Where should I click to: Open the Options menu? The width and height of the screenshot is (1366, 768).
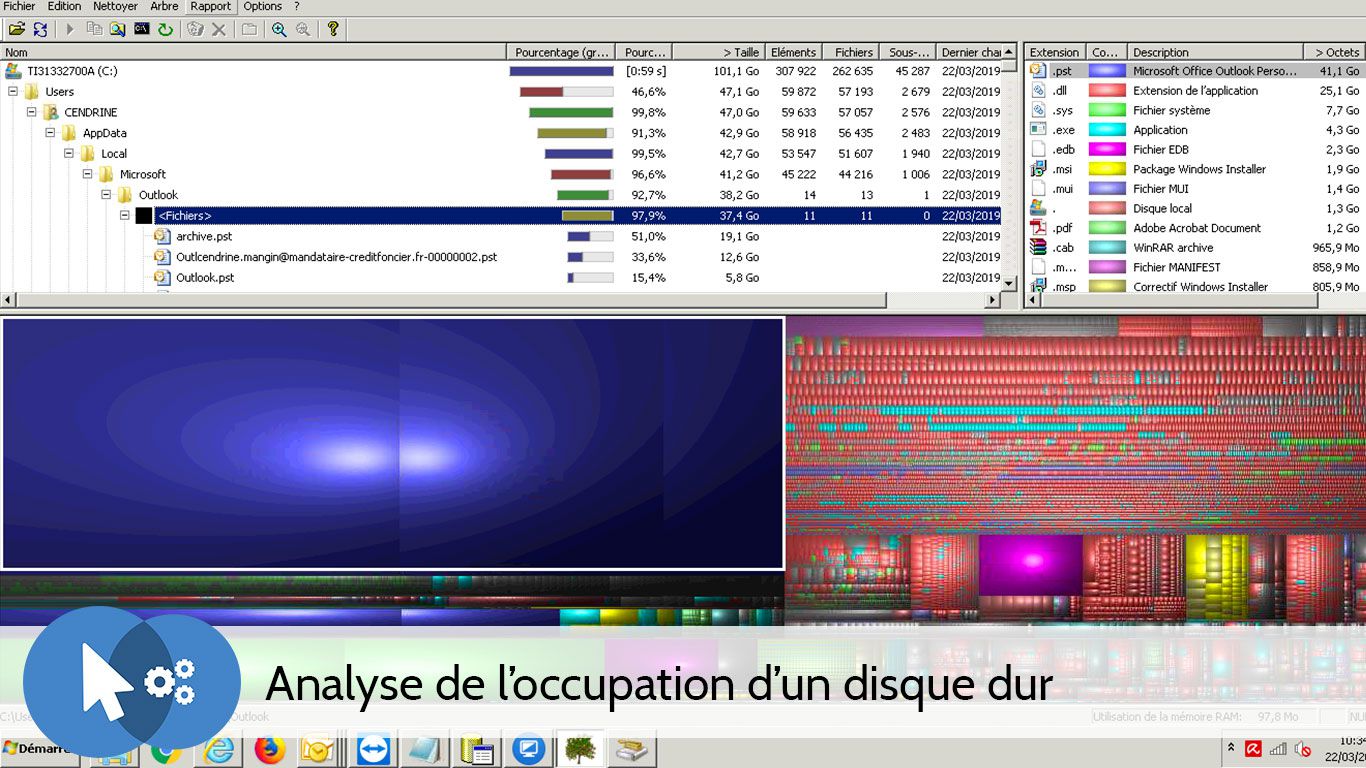(262, 7)
